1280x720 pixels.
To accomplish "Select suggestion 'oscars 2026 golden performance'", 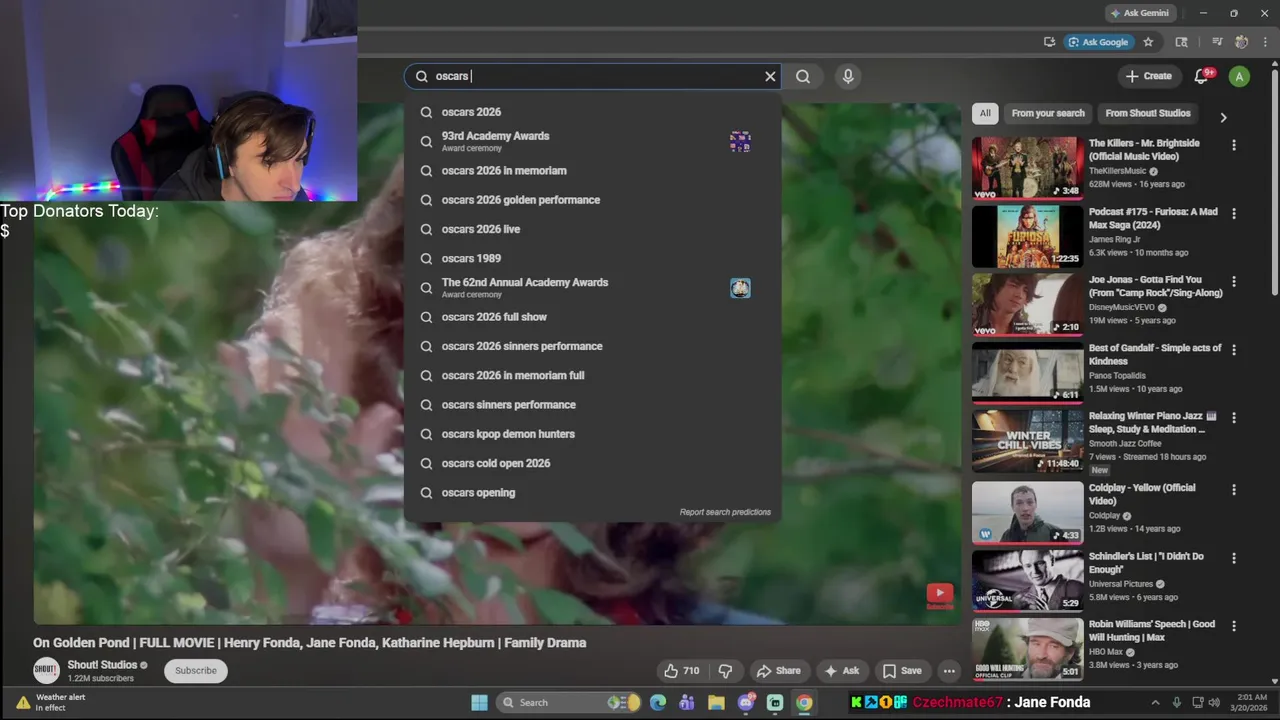I will coord(592,200).
